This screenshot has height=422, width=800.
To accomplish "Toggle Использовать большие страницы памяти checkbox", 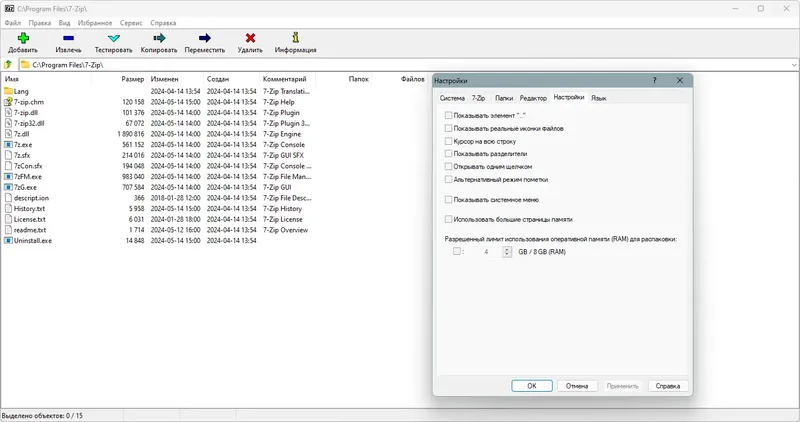I will [448, 219].
